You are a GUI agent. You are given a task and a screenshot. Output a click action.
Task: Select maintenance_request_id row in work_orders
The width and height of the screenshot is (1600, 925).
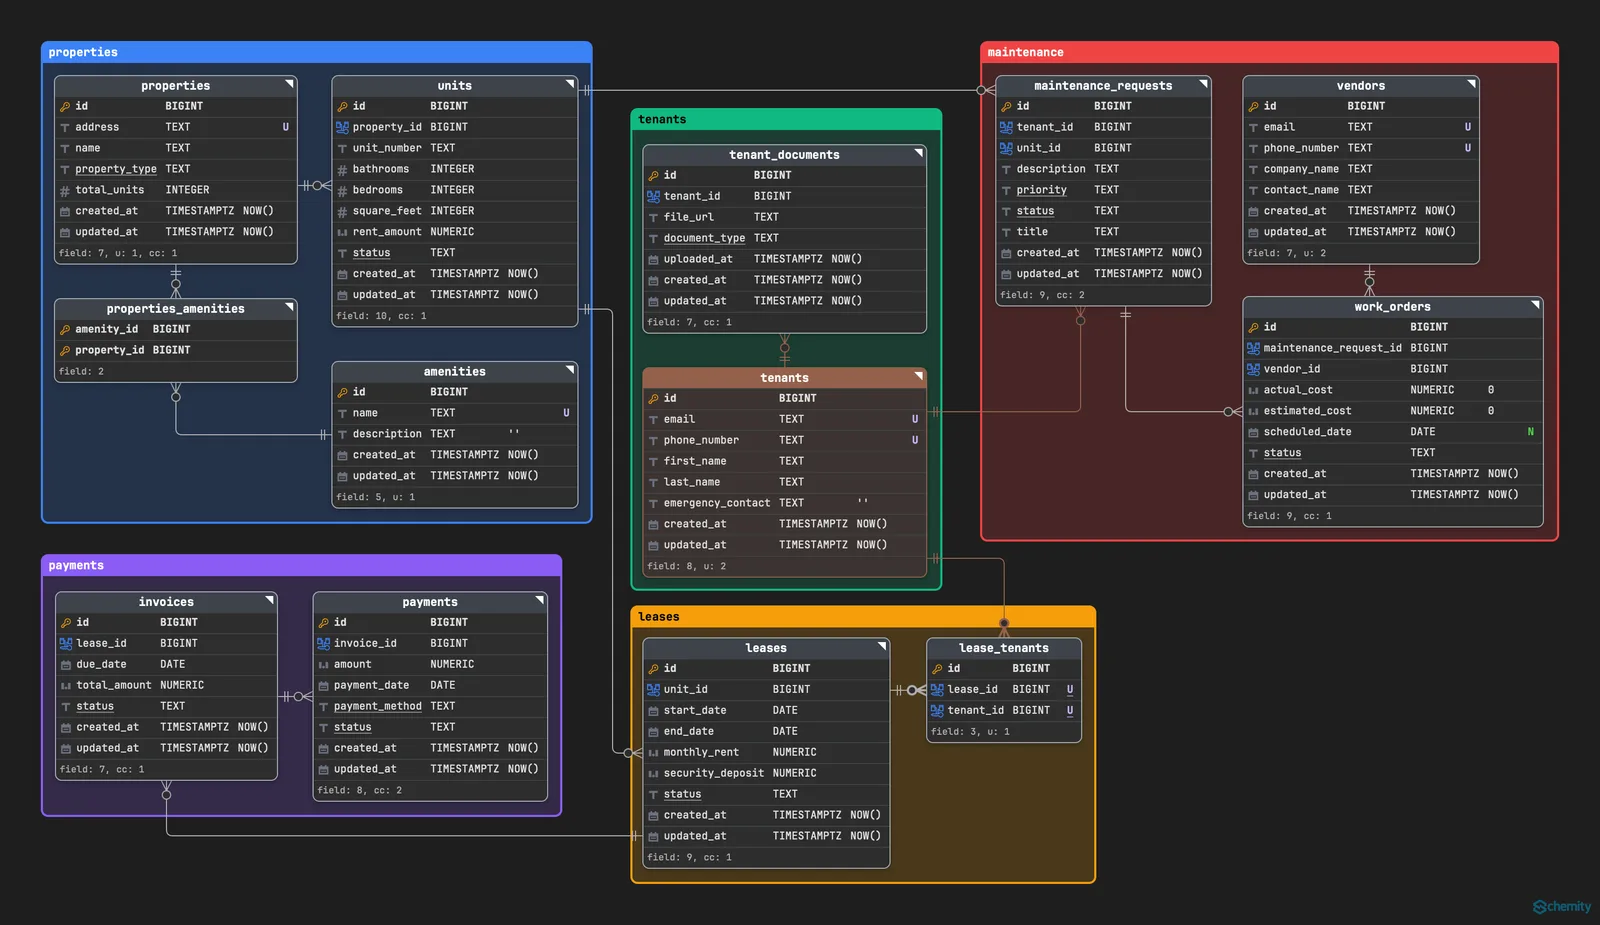coord(1393,348)
